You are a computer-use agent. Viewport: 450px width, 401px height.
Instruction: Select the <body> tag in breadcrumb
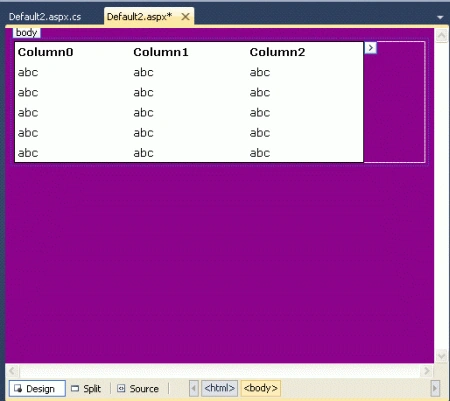[x=261, y=388]
